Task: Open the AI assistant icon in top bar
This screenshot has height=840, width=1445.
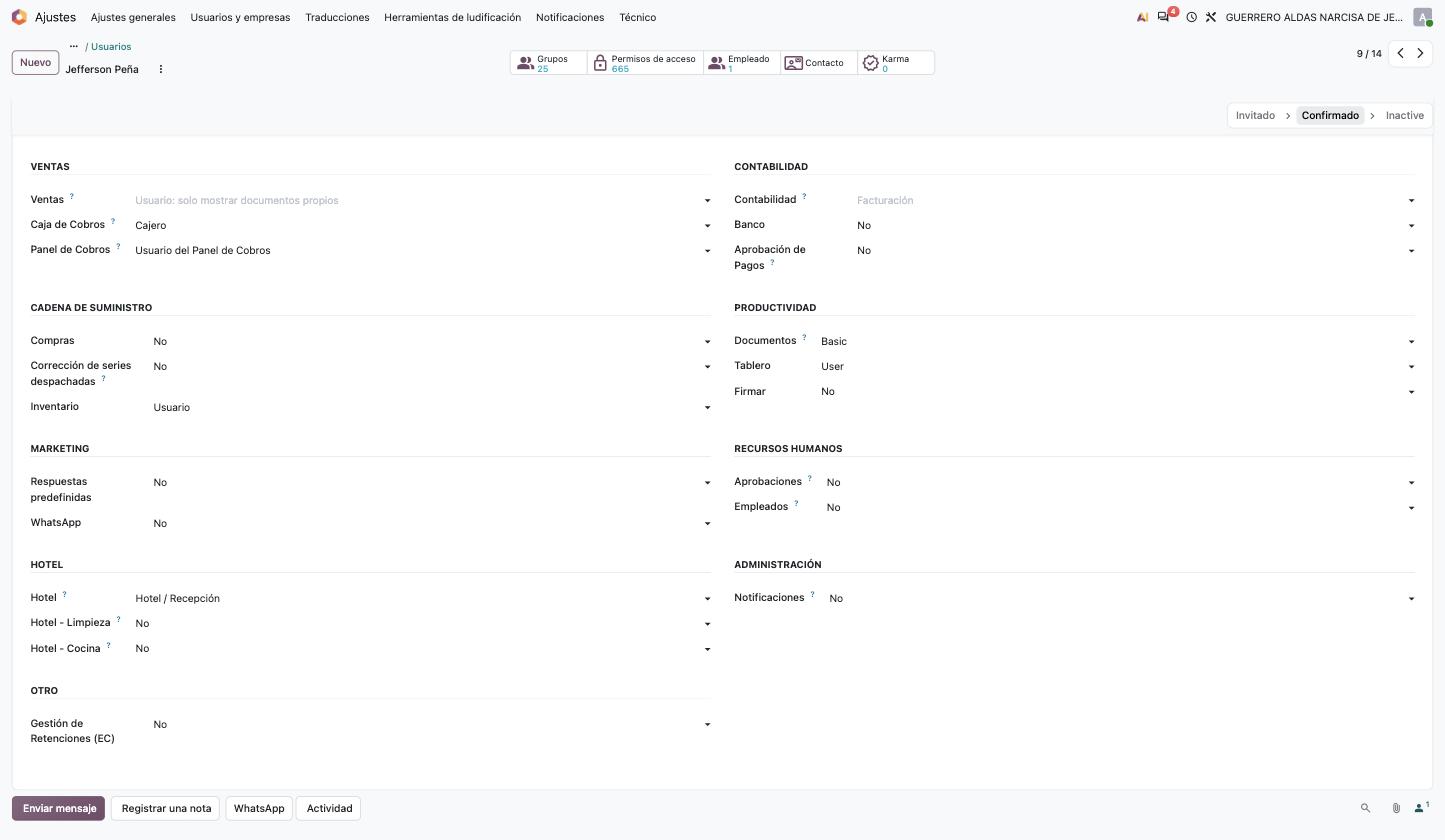Action: 1142,17
